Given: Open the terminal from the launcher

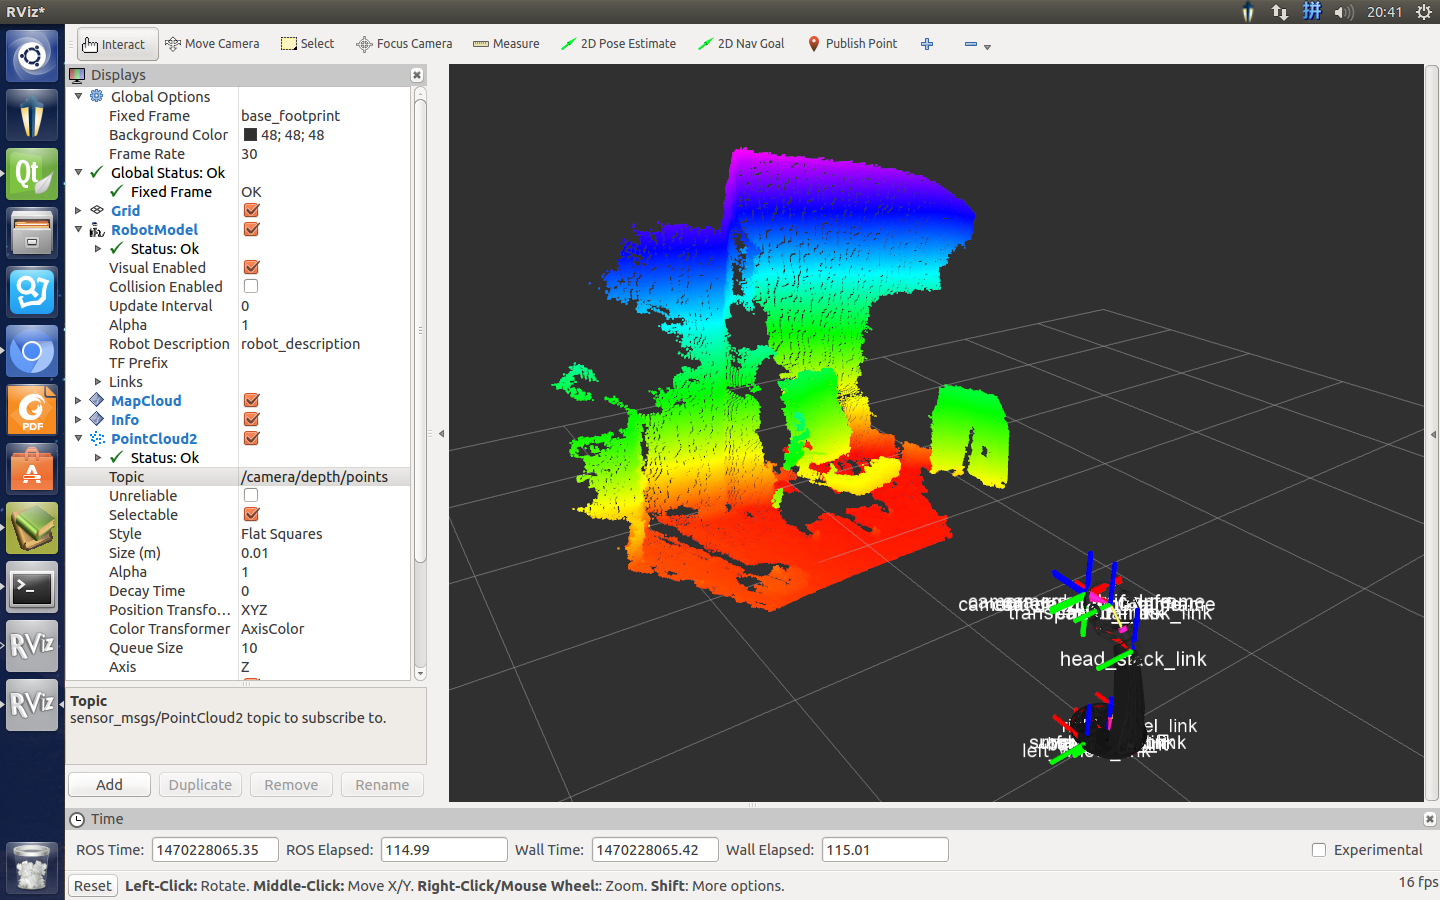Looking at the screenshot, I should click(x=32, y=588).
